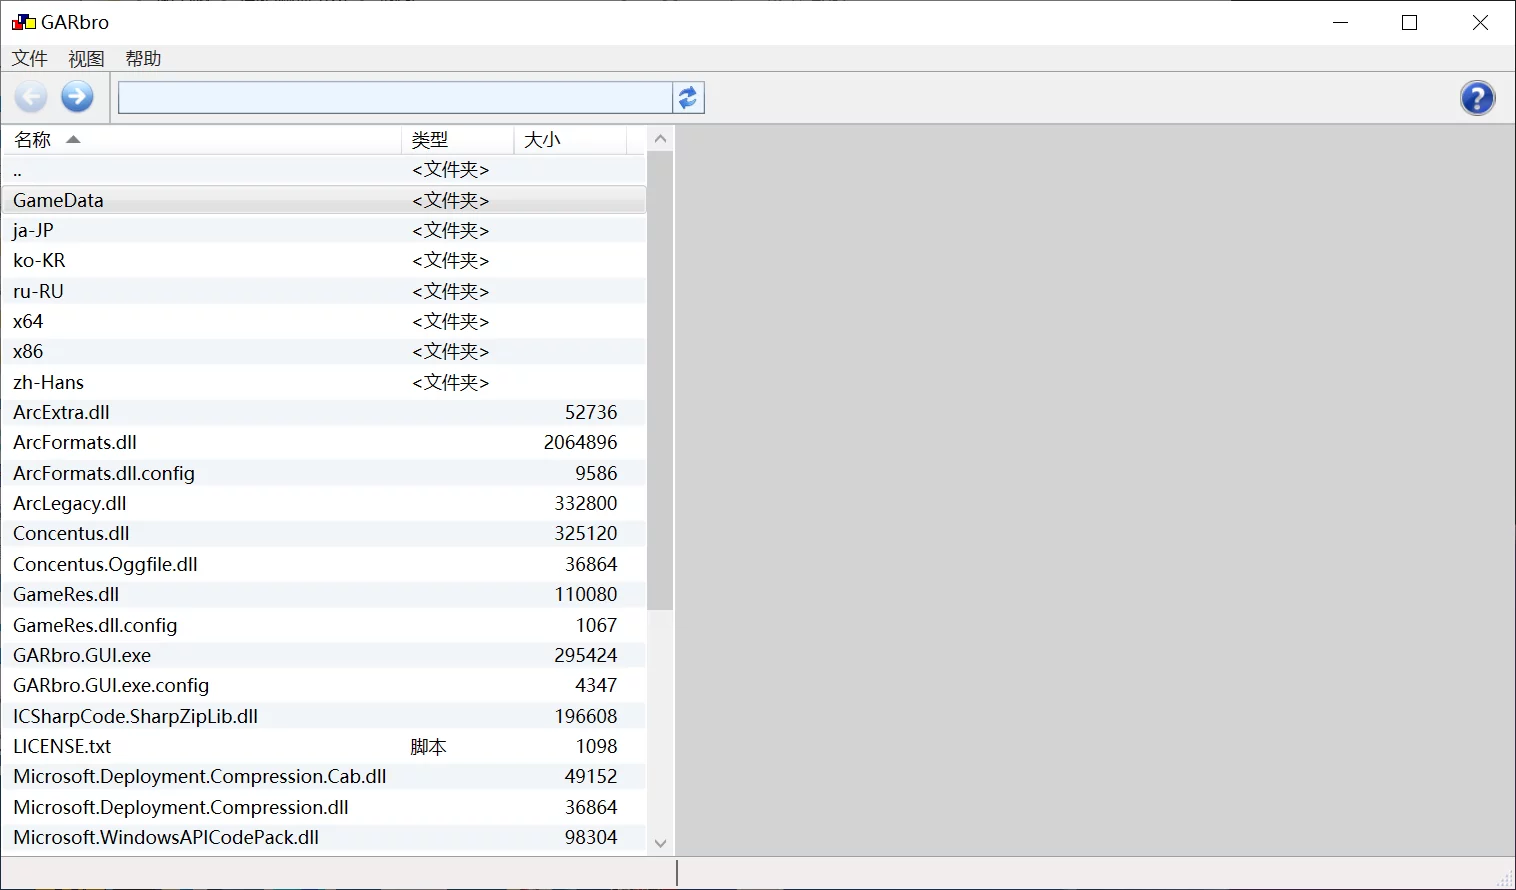Select the GameData folder
The width and height of the screenshot is (1516, 890).
pyautogui.click(x=58, y=200)
